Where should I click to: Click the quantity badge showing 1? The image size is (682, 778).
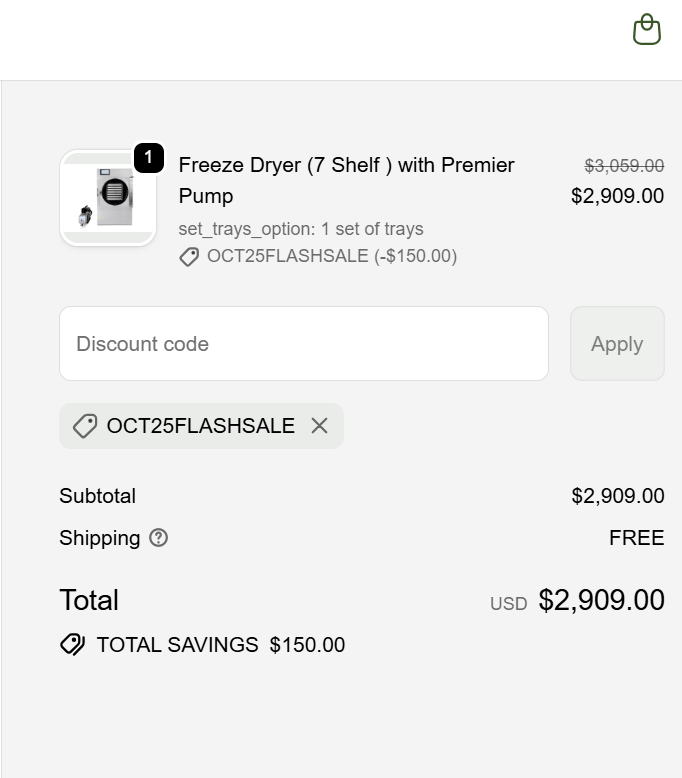148,158
